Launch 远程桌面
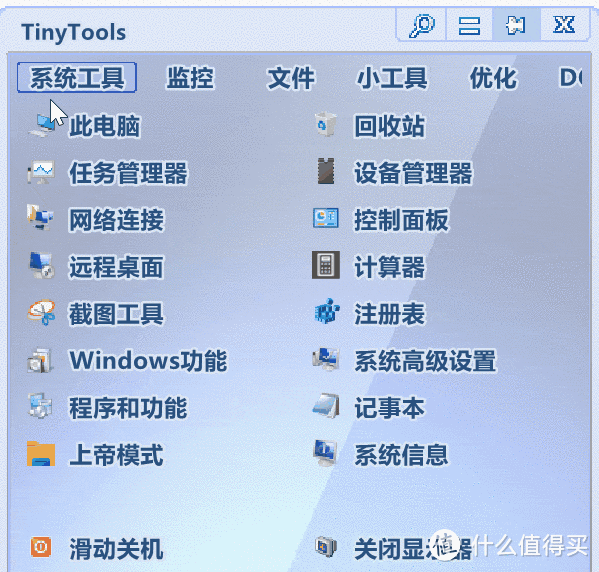The image size is (599, 572). (117, 267)
